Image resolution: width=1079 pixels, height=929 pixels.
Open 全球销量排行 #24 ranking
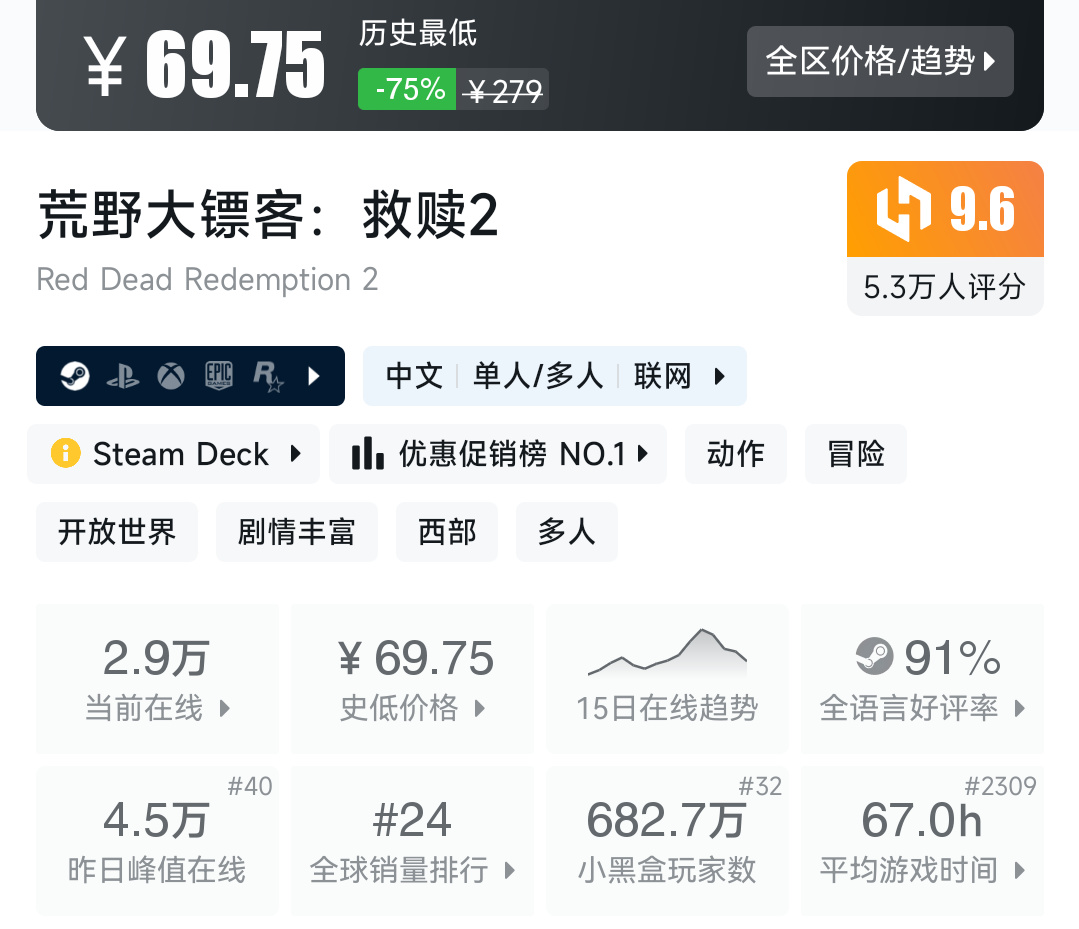[412, 841]
